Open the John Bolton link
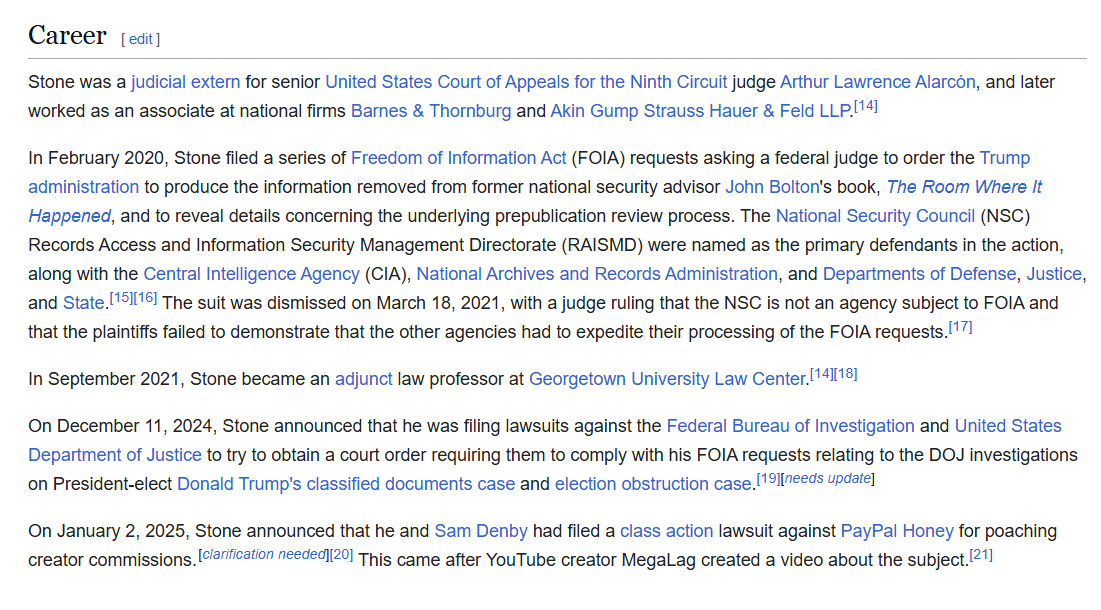 tap(772, 187)
